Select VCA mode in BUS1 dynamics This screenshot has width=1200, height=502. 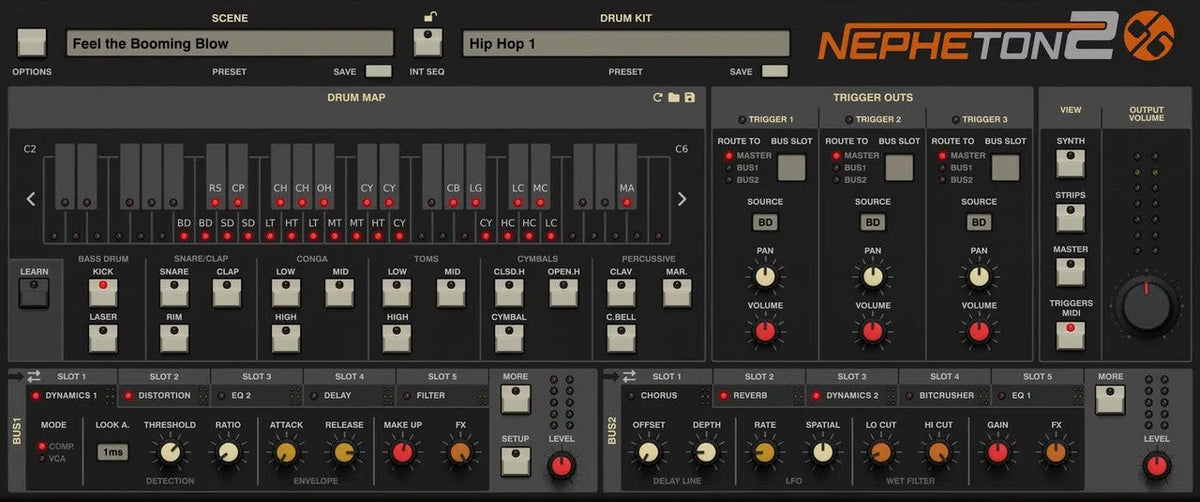click(41, 459)
